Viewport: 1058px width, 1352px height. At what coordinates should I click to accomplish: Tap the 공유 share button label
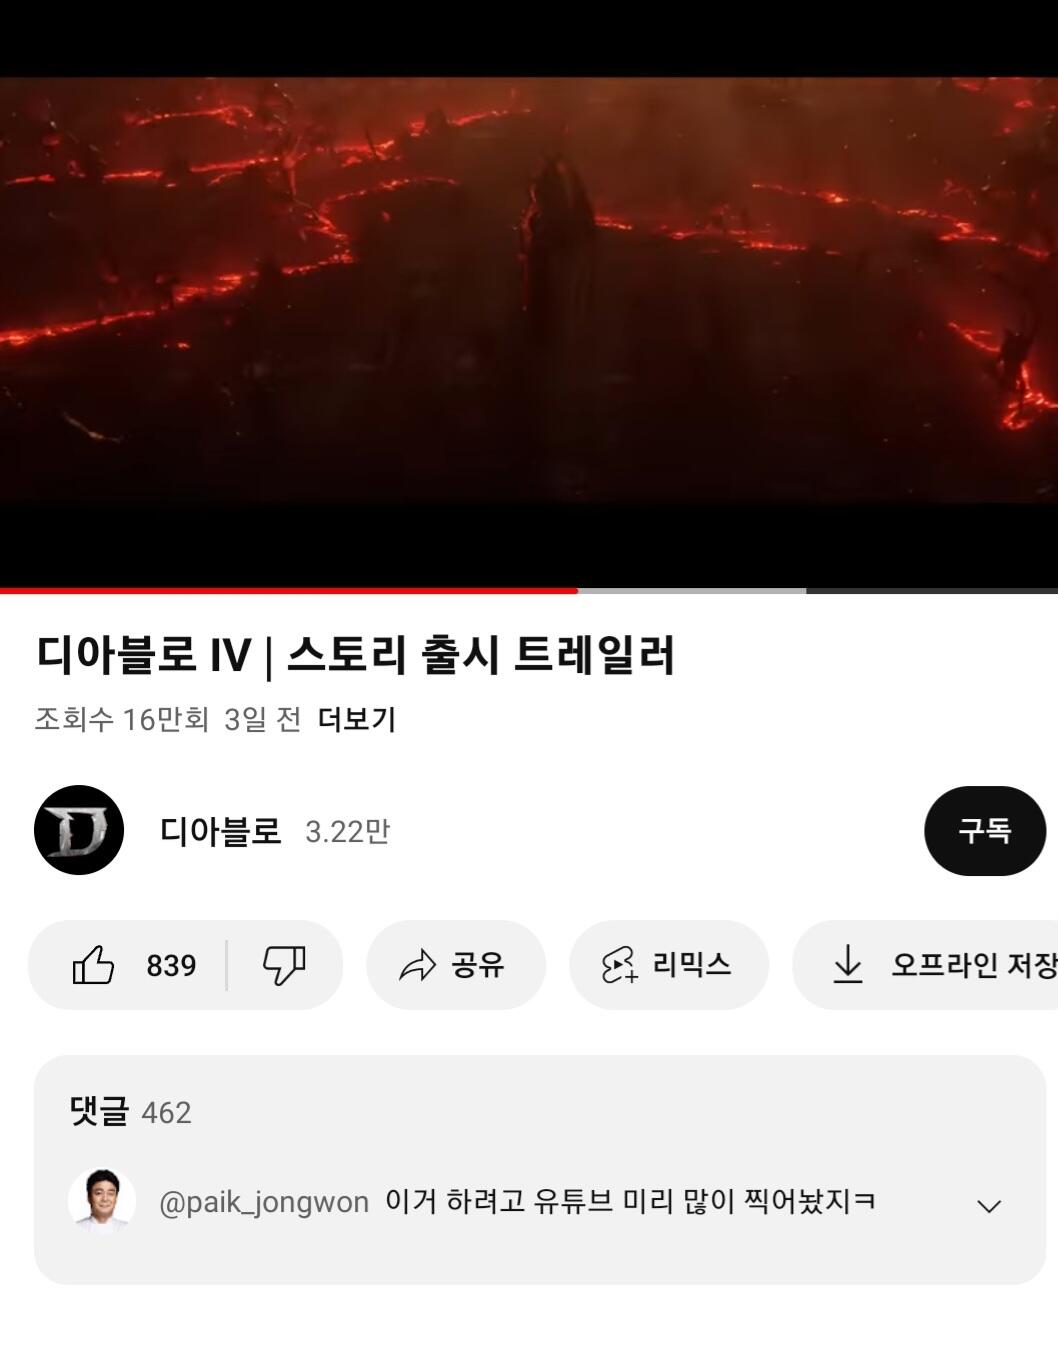pos(478,965)
